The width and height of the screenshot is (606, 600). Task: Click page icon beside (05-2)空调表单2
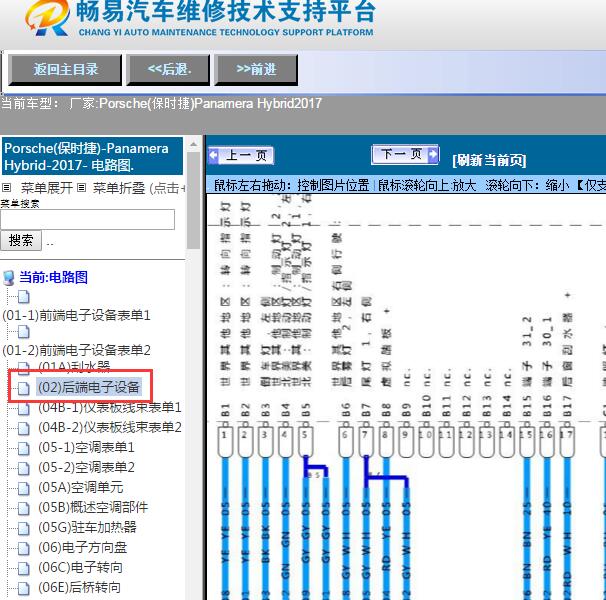coord(24,469)
